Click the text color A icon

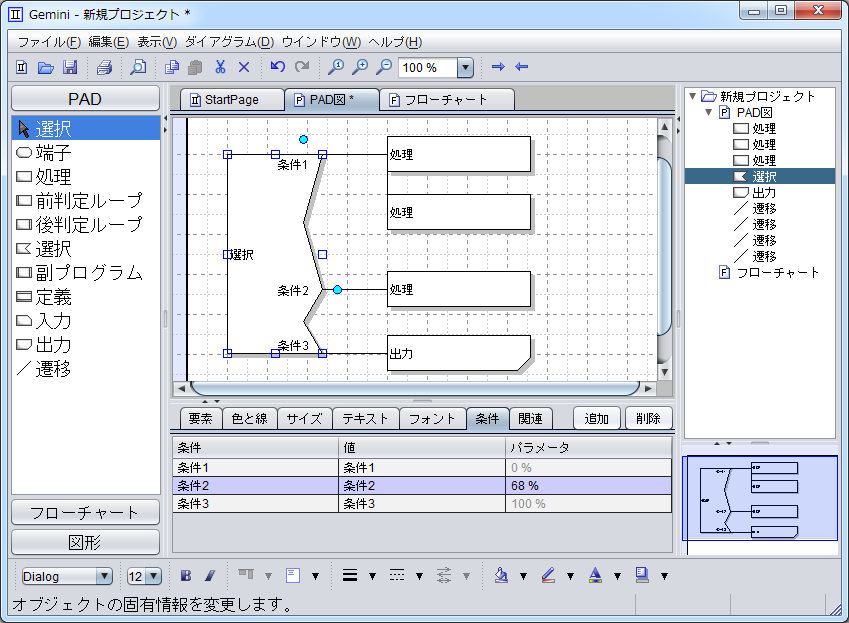(595, 575)
